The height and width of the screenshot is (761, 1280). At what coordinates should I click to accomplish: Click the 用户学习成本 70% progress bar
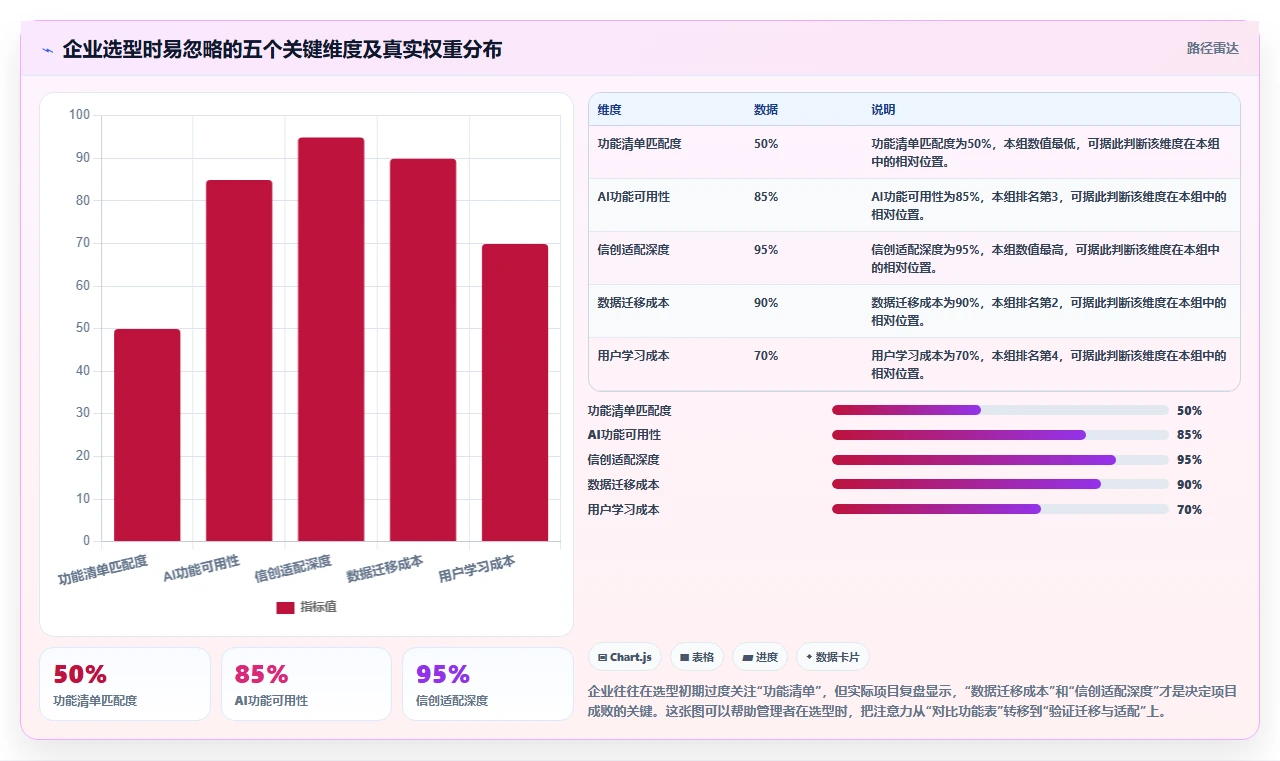pos(1000,510)
